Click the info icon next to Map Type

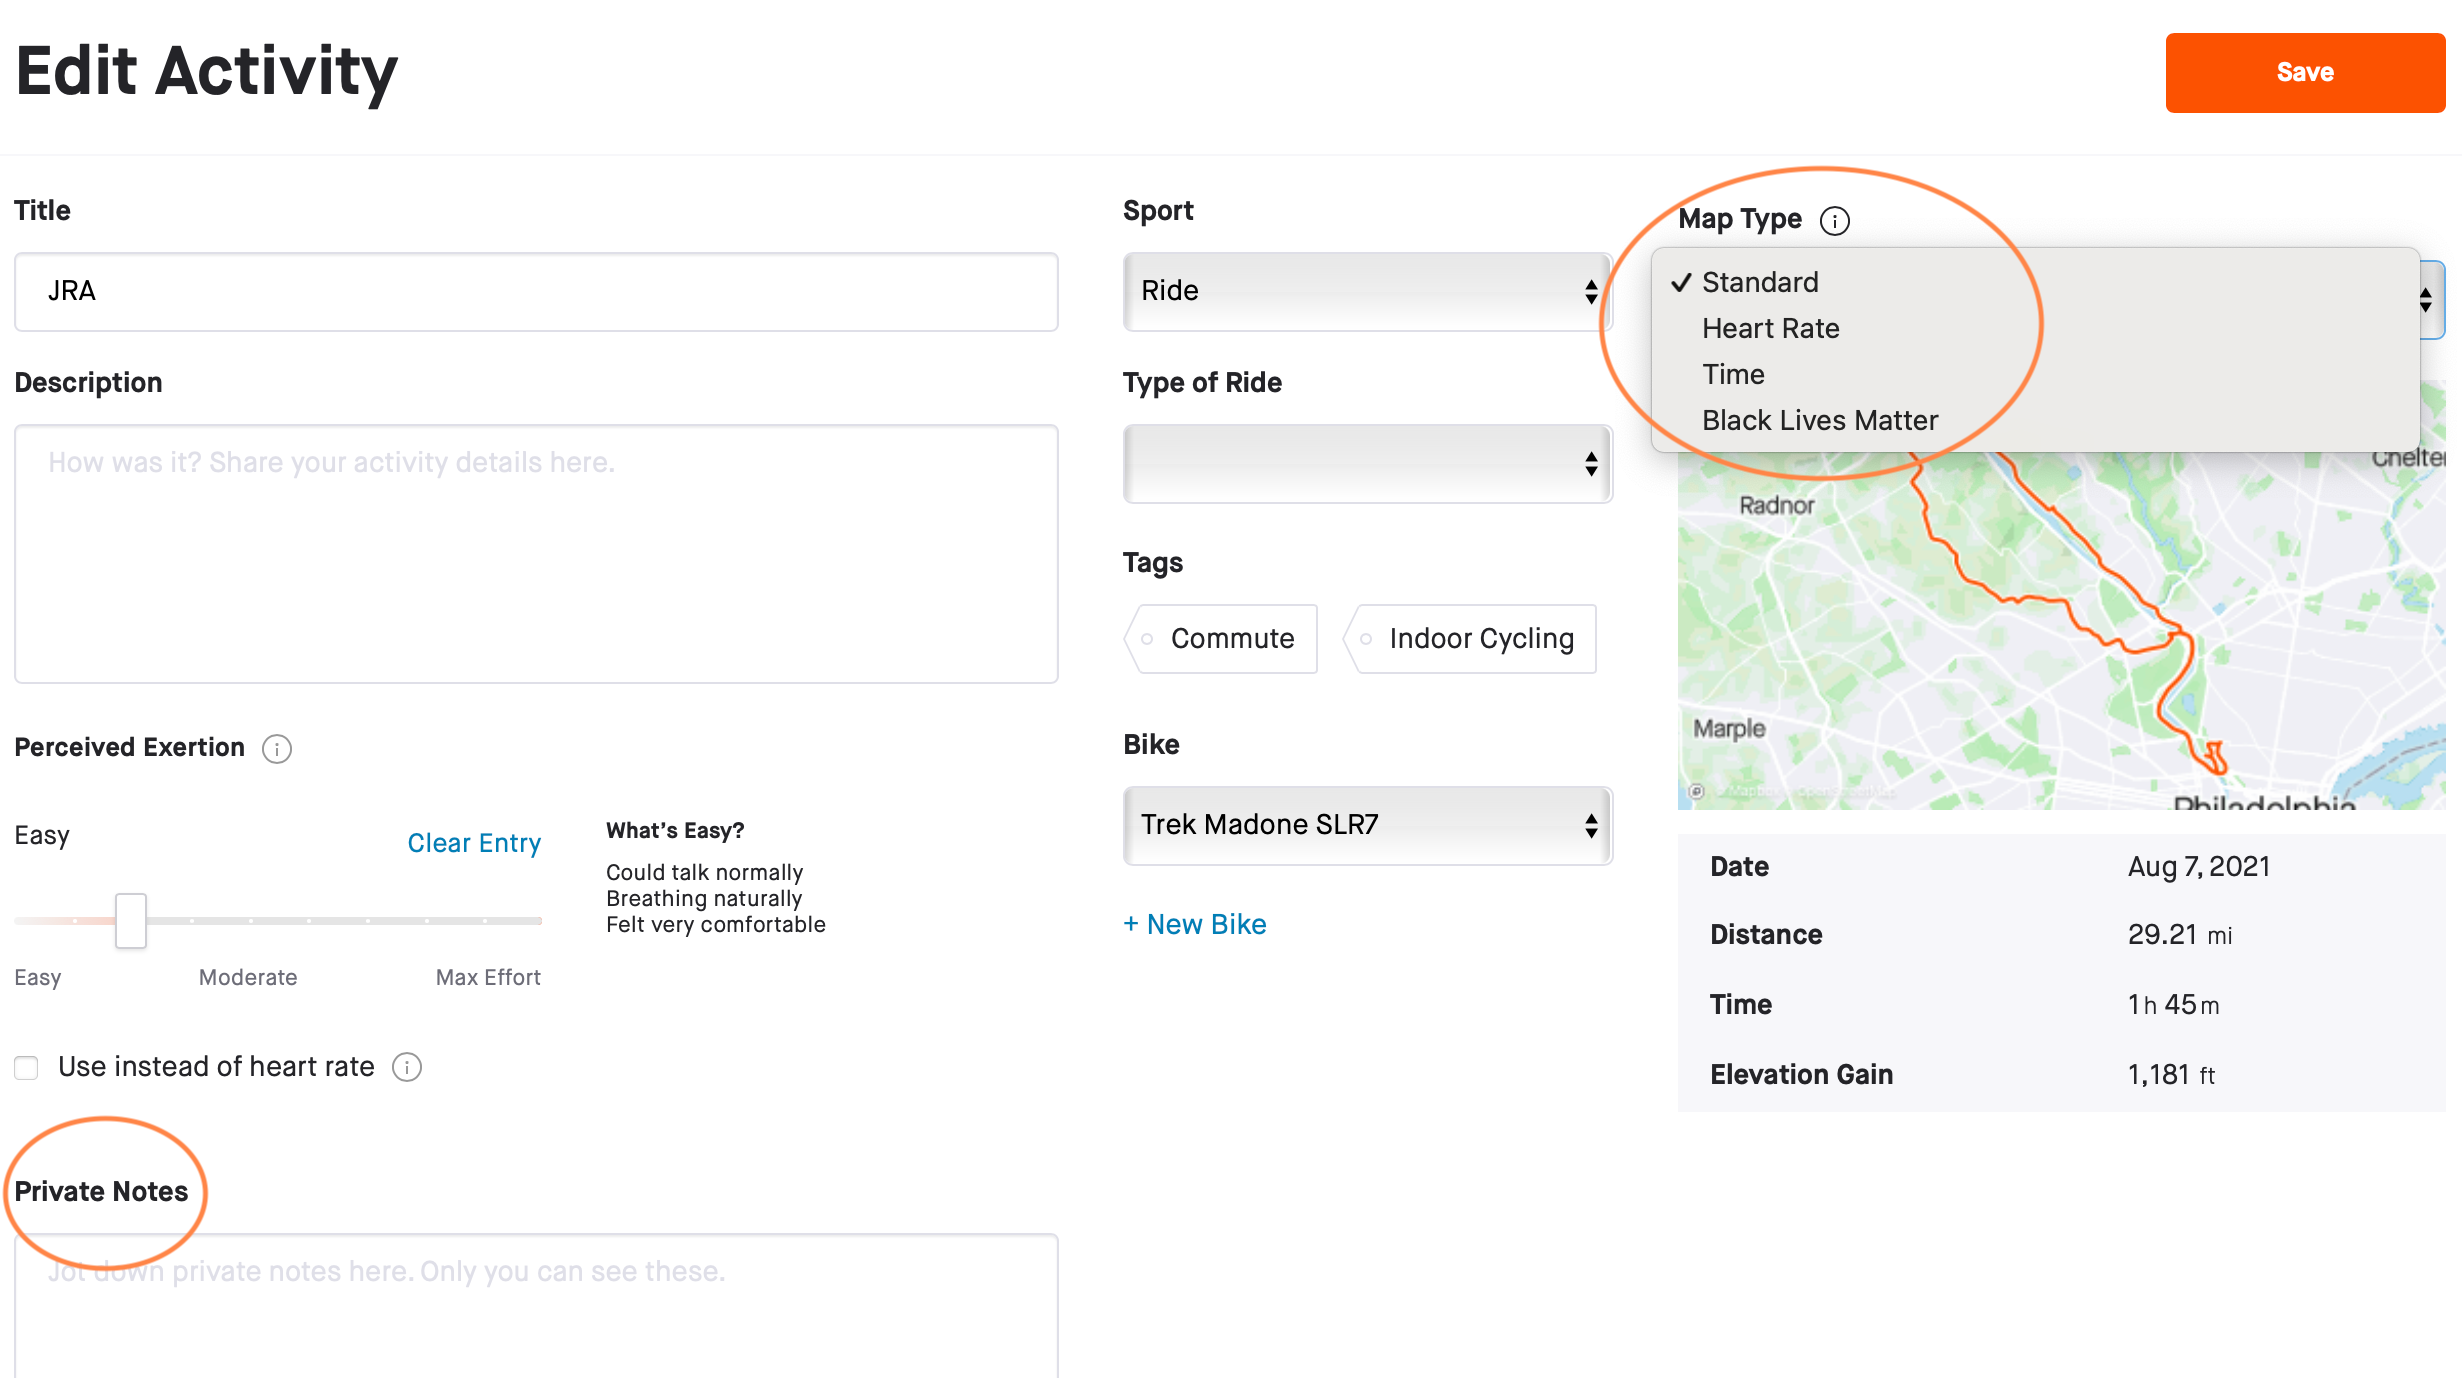(1836, 220)
